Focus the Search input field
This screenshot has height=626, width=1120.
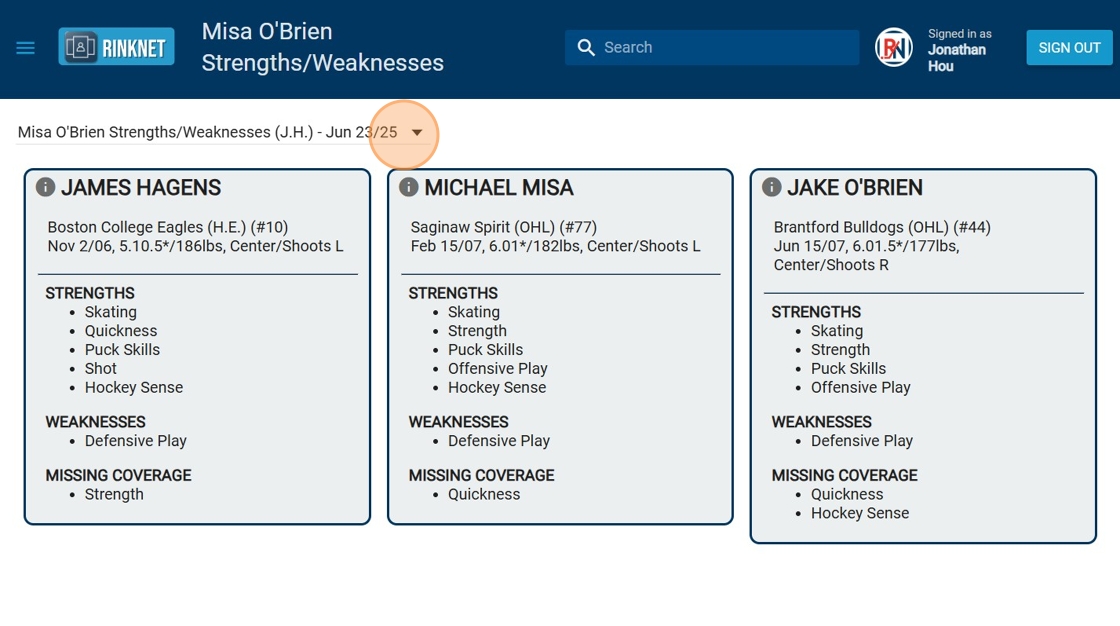tap(725, 47)
